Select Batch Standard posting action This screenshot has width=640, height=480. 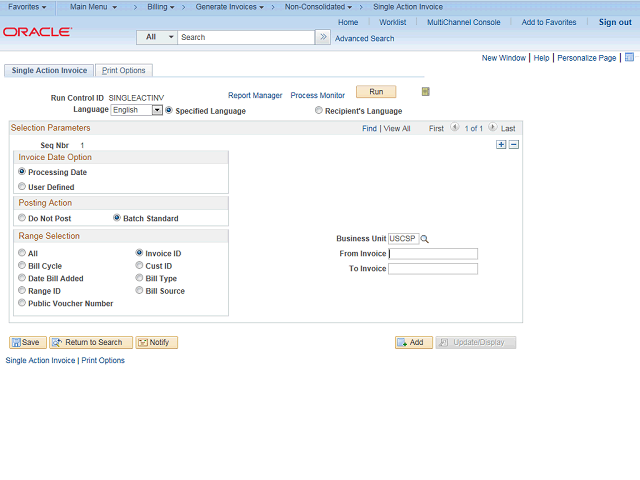(117, 218)
